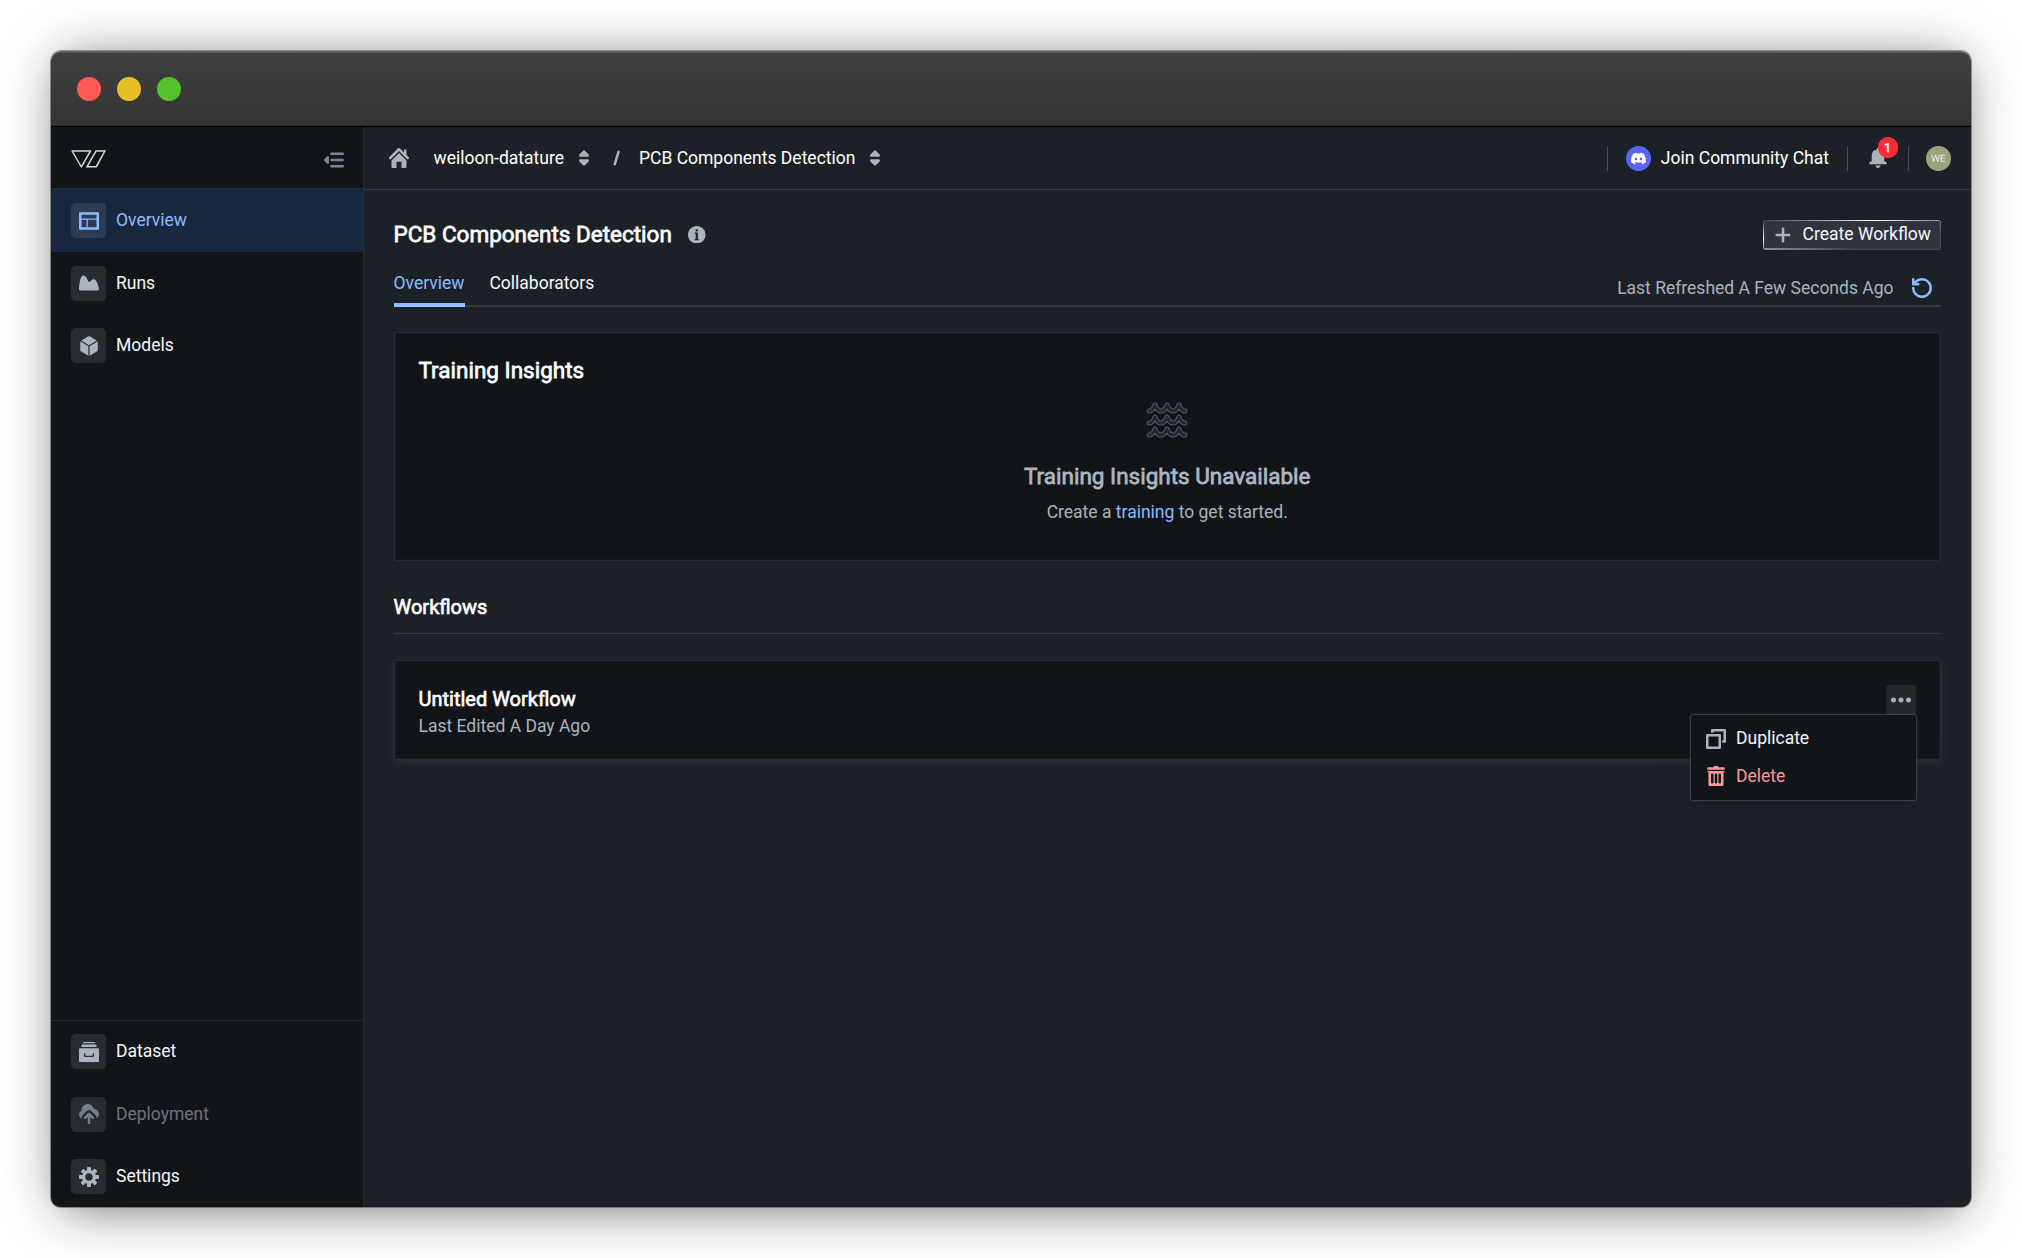Open the Runs sidebar section
The image size is (2022, 1258).
135,283
